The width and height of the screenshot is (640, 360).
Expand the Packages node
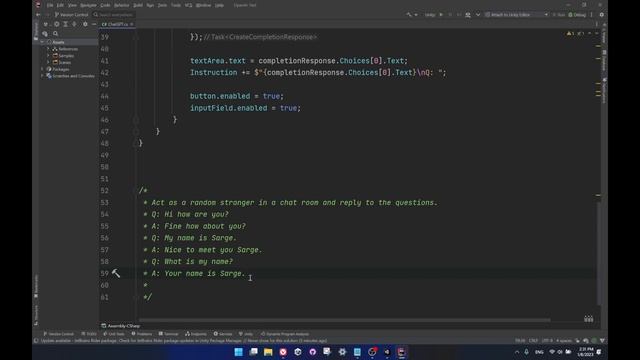pos(42,69)
